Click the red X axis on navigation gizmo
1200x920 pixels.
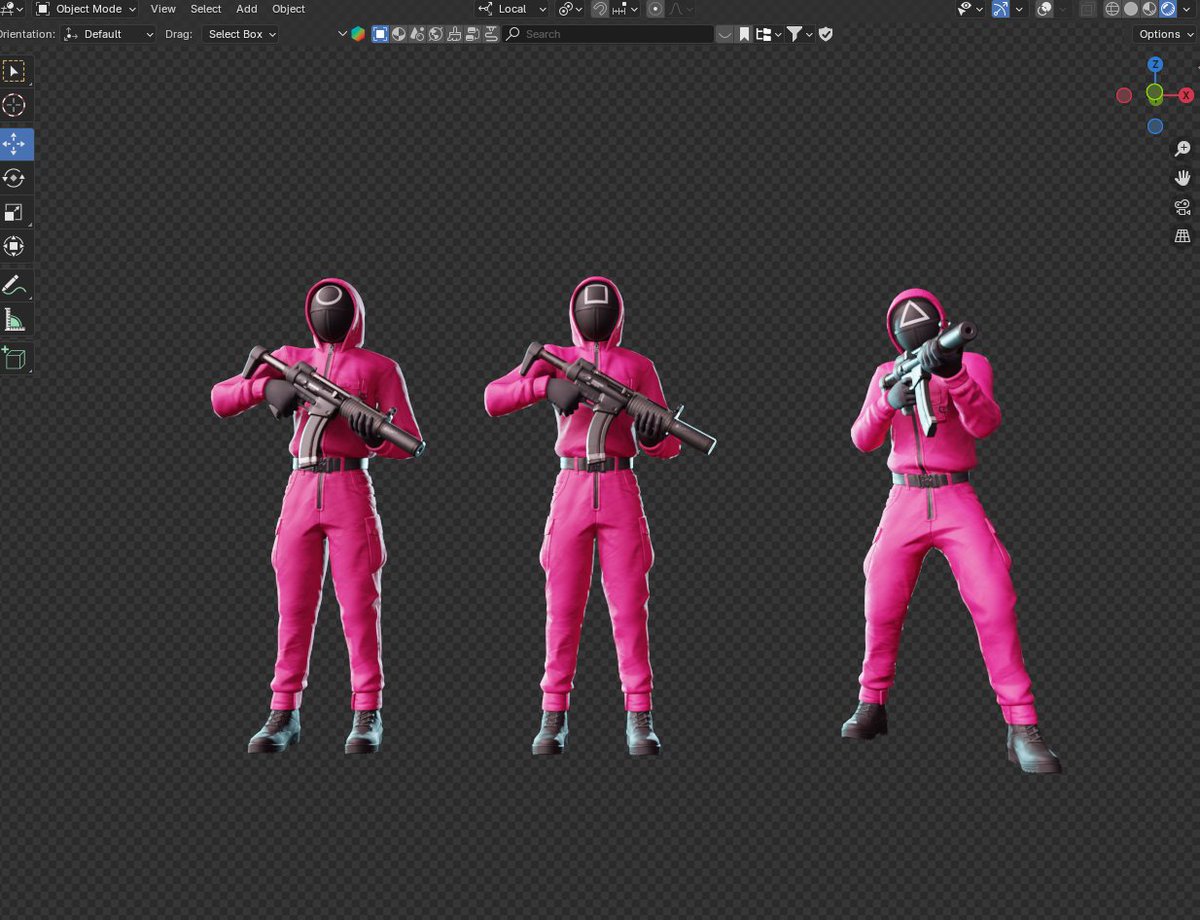coord(1186,96)
